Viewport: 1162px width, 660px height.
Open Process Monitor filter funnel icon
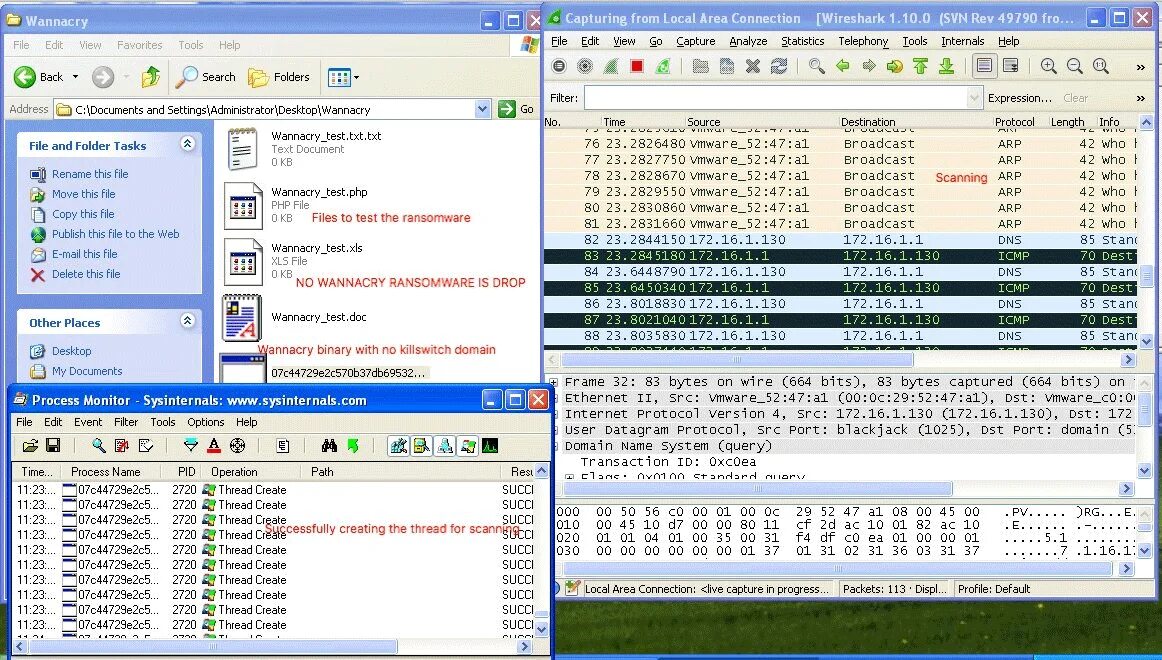point(190,445)
